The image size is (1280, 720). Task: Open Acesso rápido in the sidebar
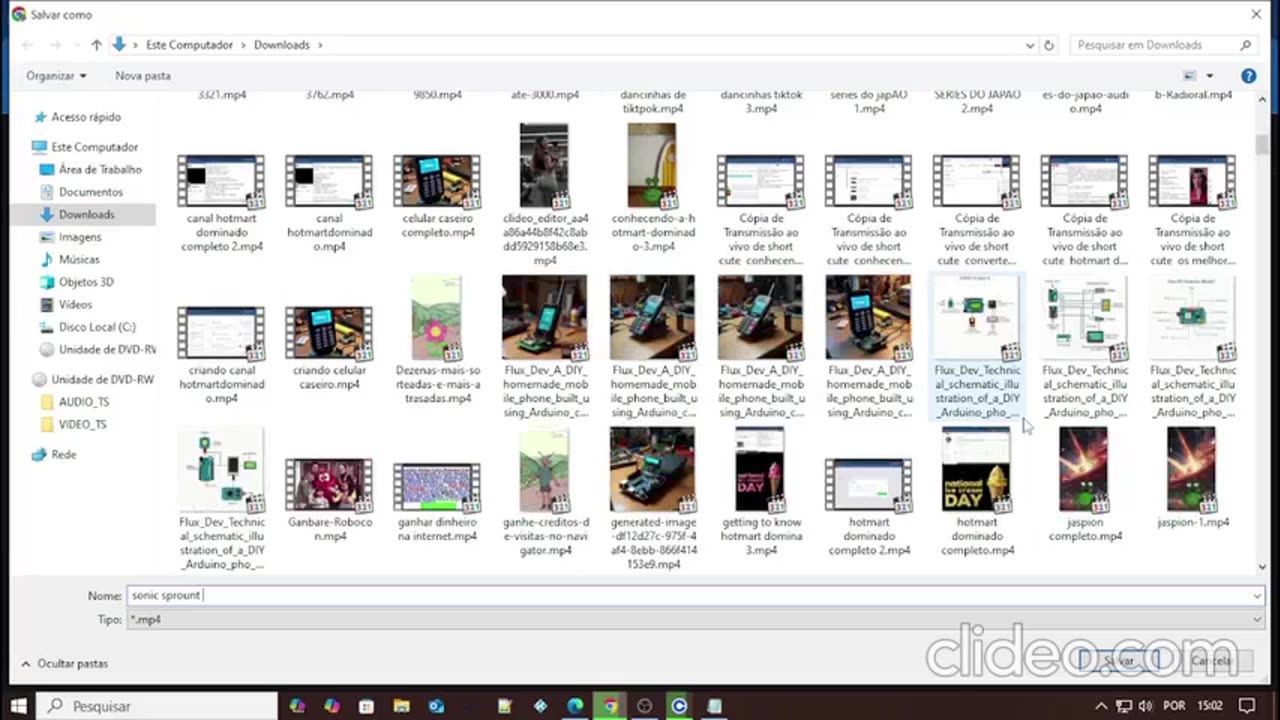coord(86,117)
